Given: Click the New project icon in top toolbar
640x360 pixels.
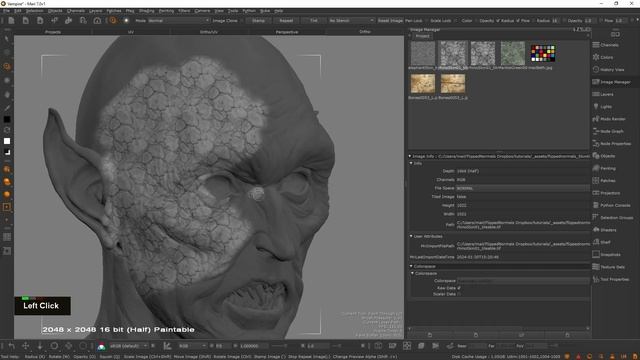Looking at the screenshot, I should coord(11,20).
